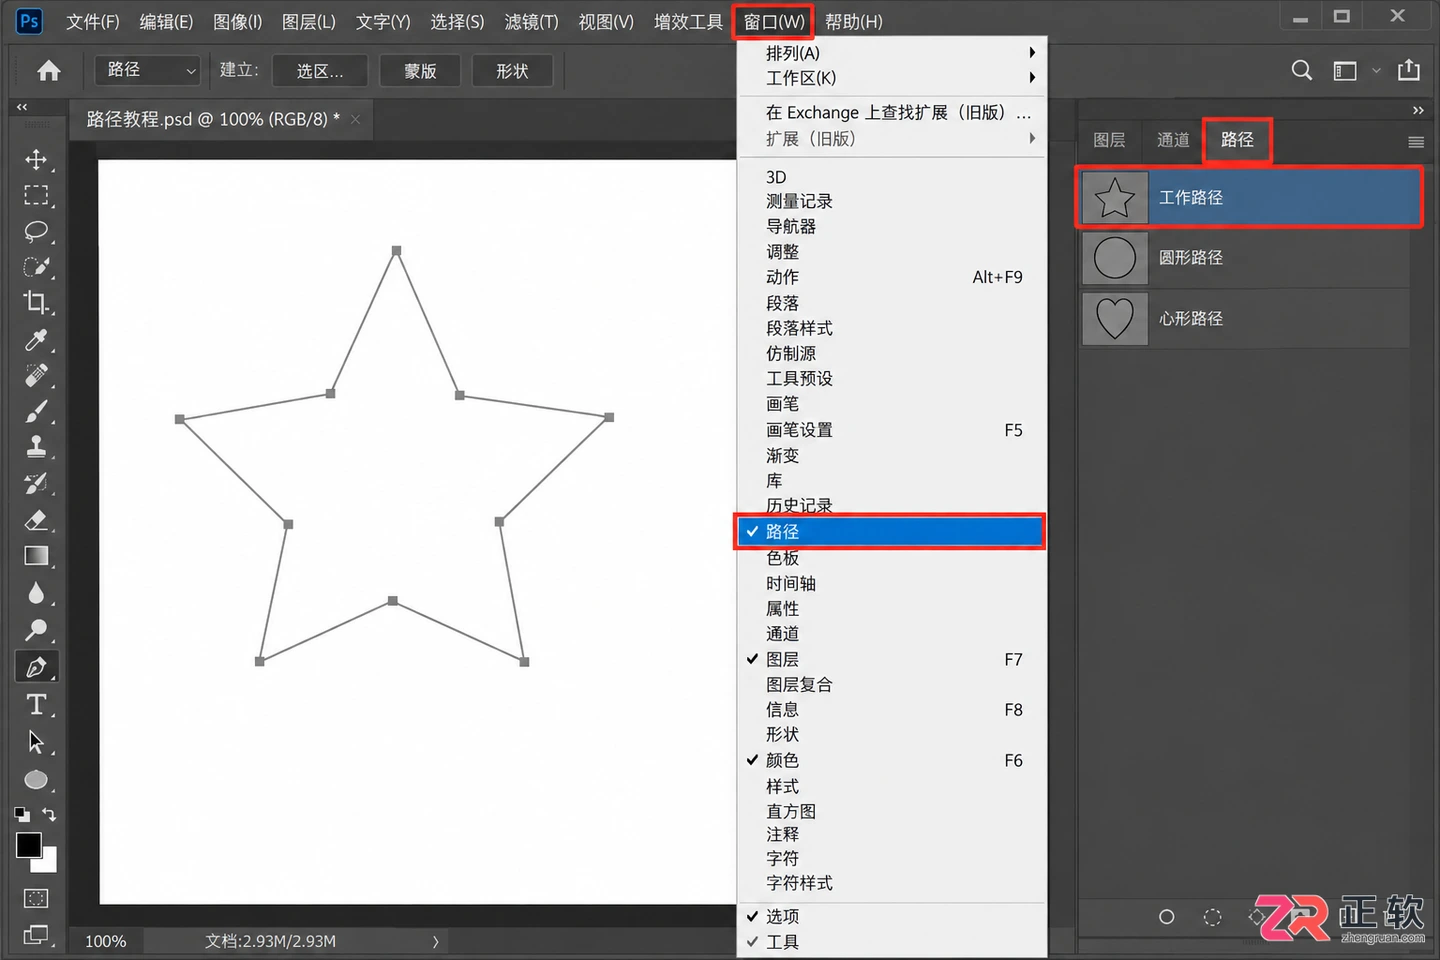Select the Quick Selection tool
Screen dimensions: 1440x960
click(36, 267)
